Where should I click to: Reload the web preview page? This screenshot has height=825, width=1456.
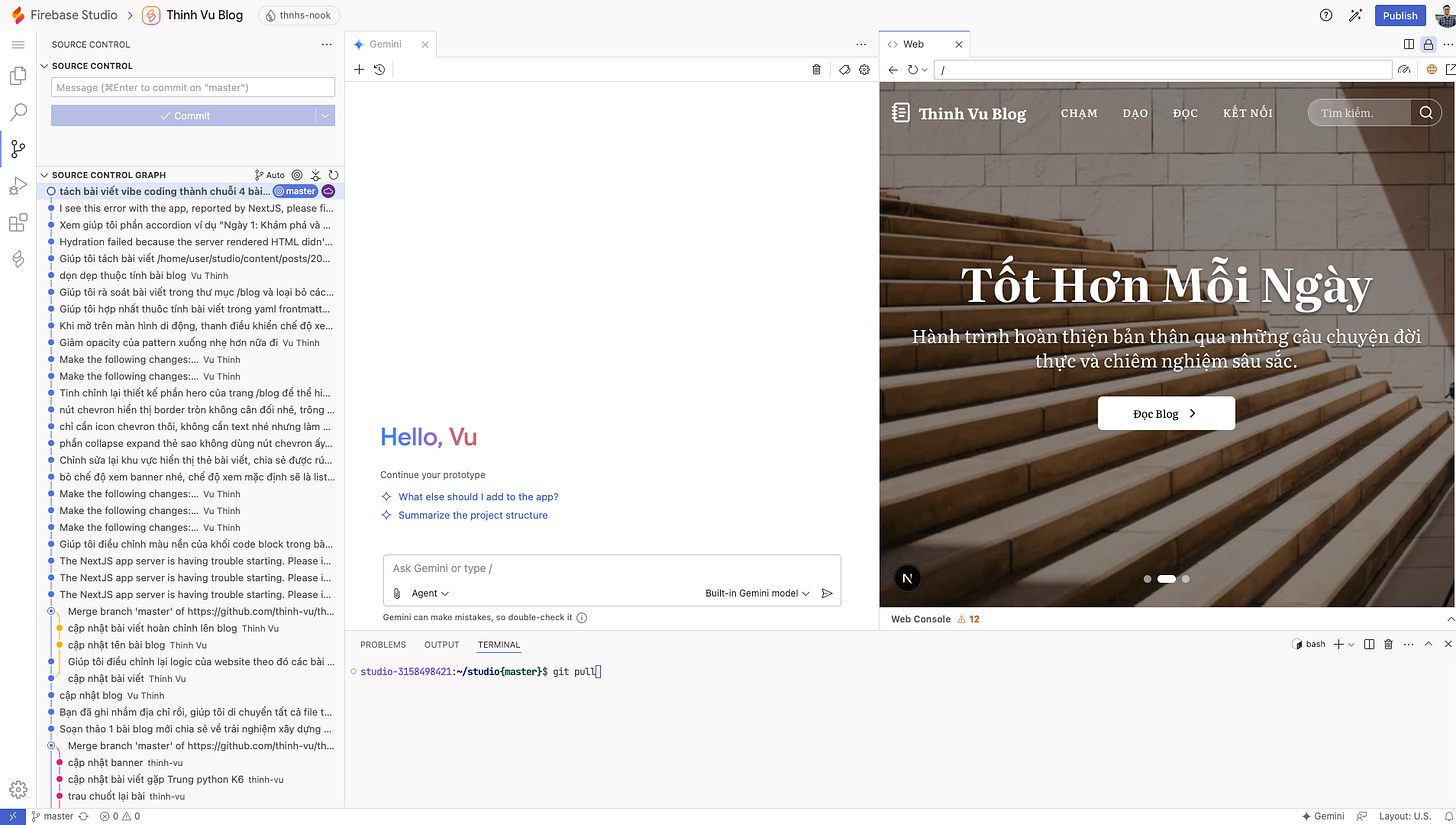point(912,70)
